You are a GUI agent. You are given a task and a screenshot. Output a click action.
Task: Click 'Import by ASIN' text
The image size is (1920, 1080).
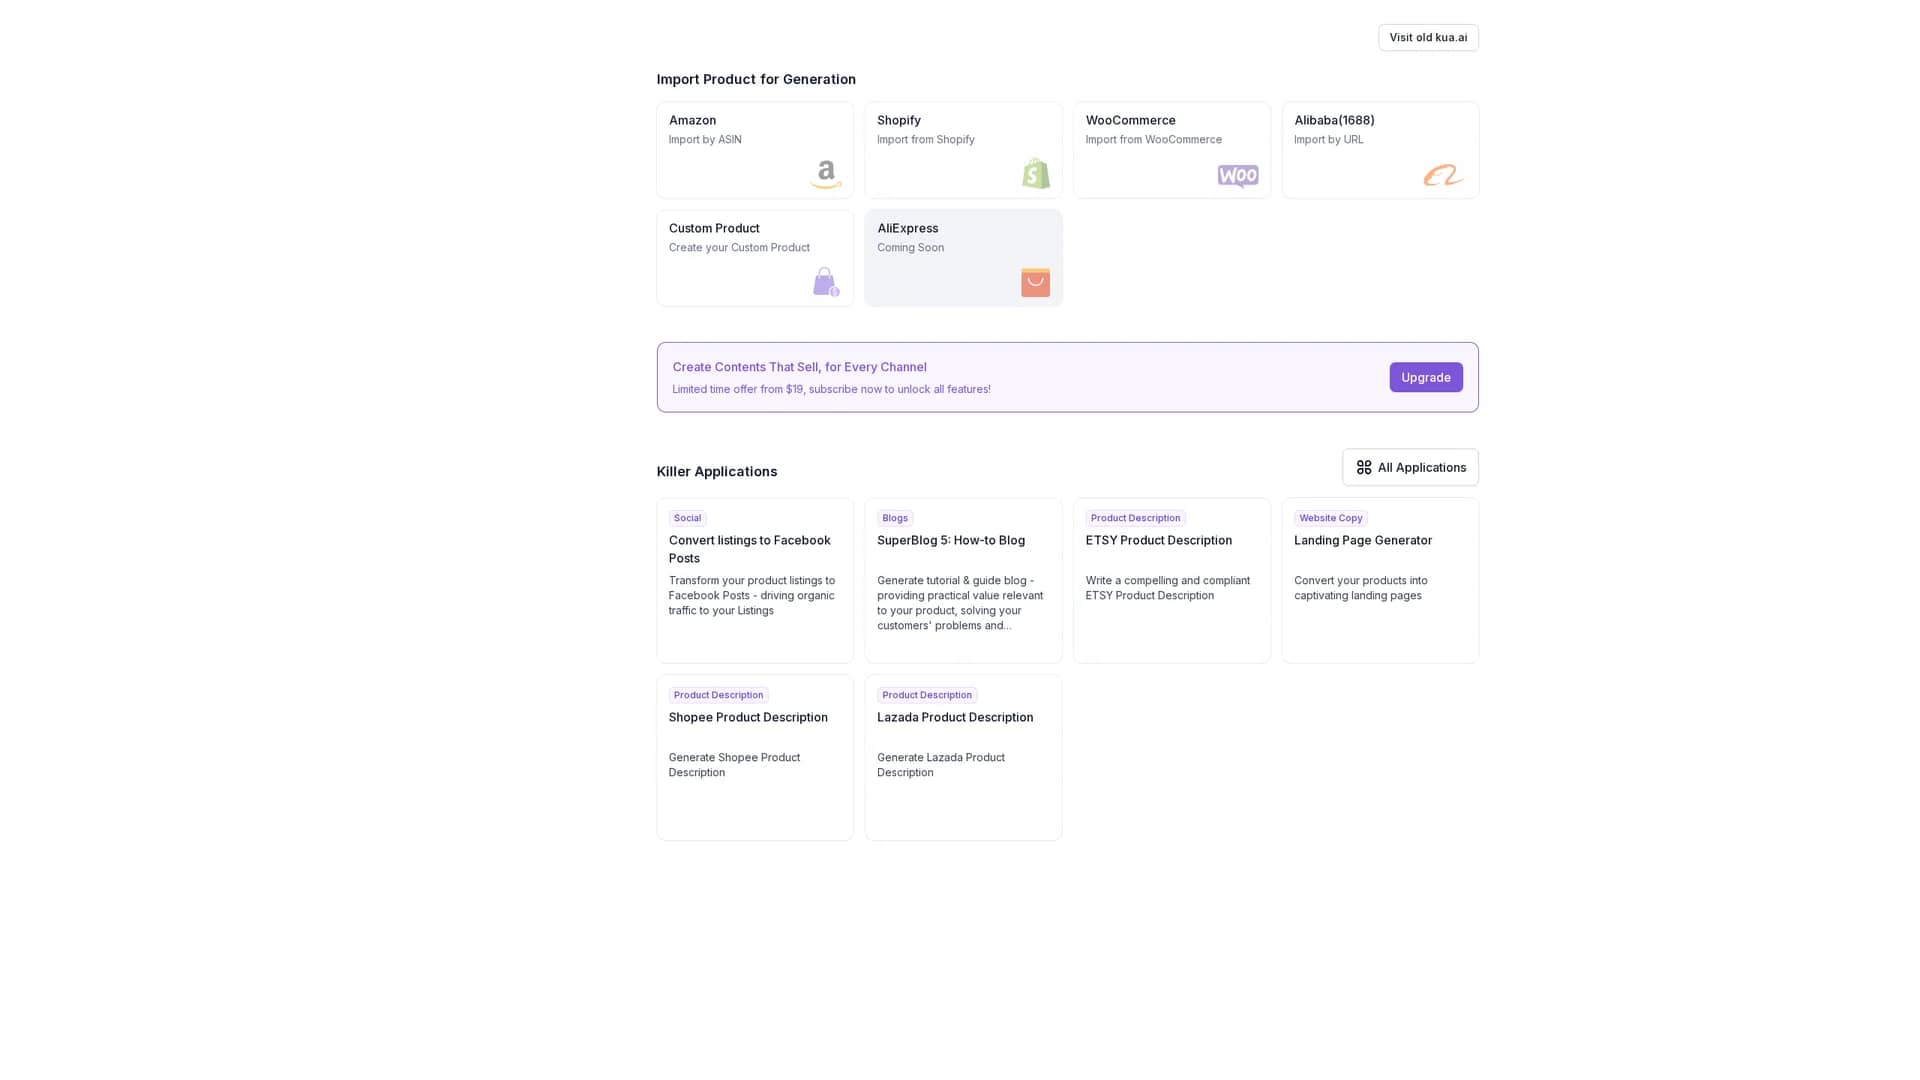tap(705, 139)
